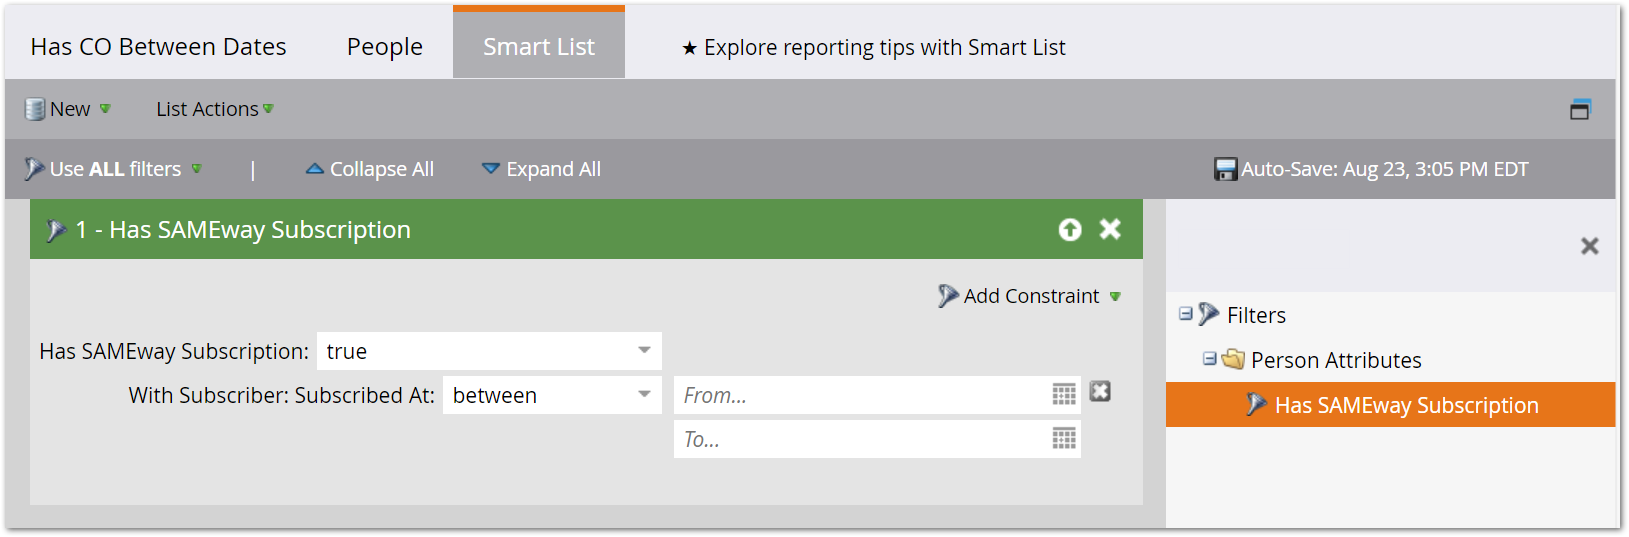Remove the Has SAMEway Subscription filter
1629x537 pixels.
(1110, 229)
